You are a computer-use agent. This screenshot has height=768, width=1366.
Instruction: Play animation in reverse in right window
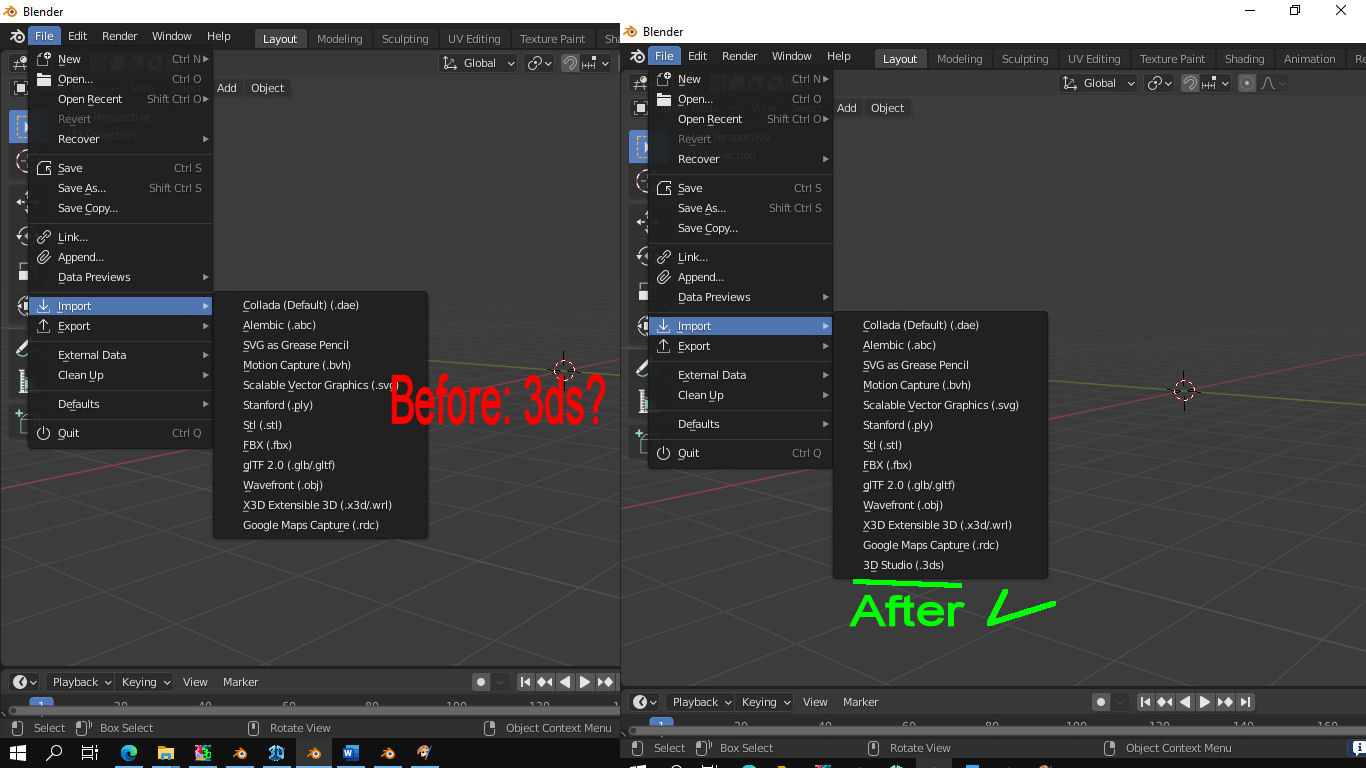click(x=1185, y=702)
